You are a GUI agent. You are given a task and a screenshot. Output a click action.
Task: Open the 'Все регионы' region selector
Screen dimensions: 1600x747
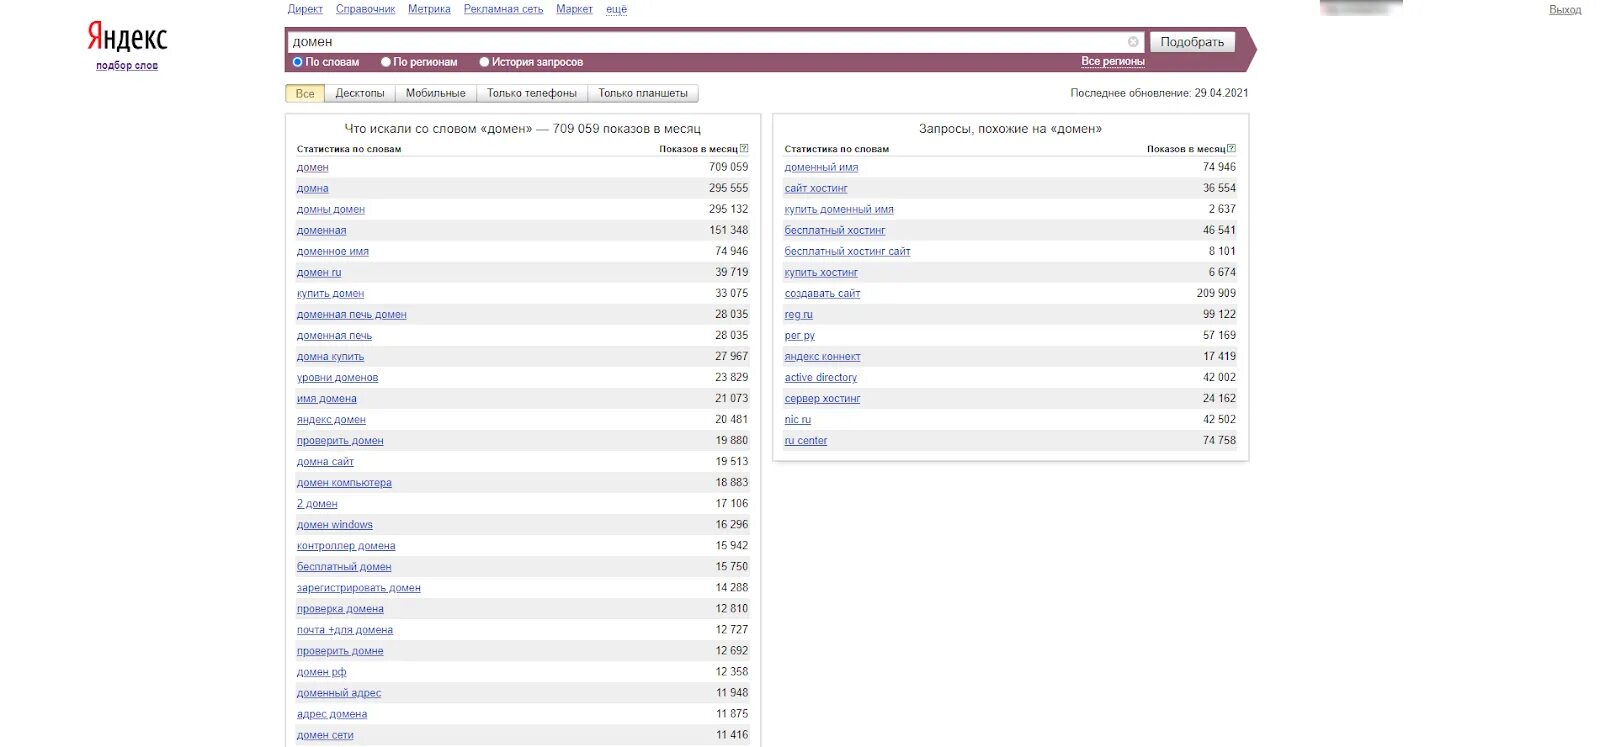point(1113,61)
